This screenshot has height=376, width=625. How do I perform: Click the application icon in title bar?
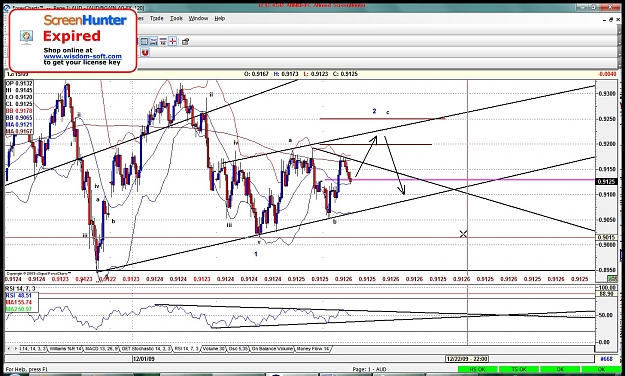(x=8, y=8)
